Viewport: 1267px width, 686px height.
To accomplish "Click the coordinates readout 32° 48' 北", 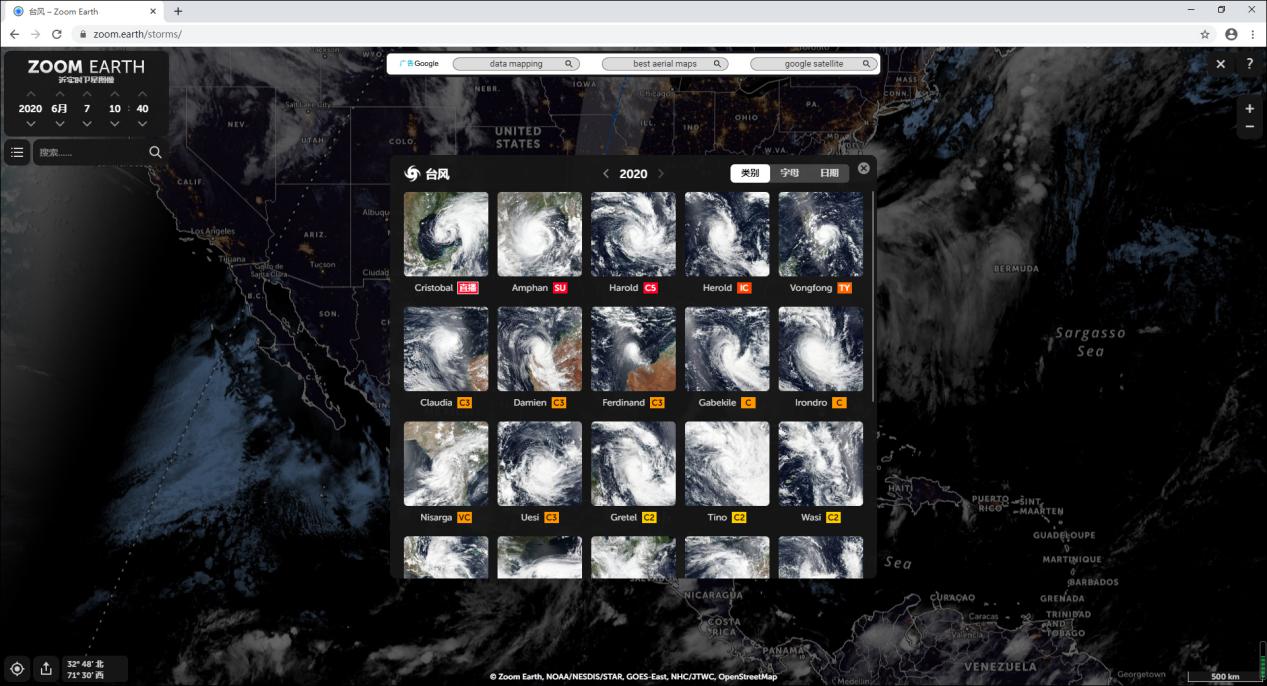I will click(84, 664).
